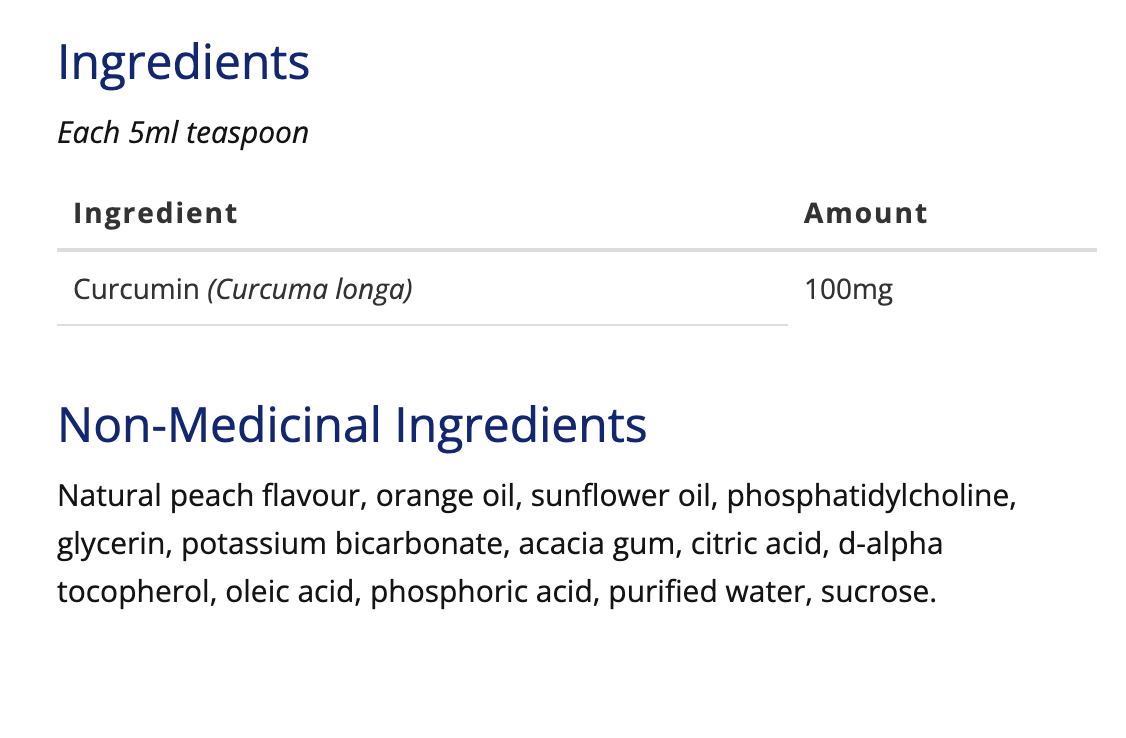Click the italic "(Curcuma longa)" text
The image size is (1126, 738).
pos(310,290)
